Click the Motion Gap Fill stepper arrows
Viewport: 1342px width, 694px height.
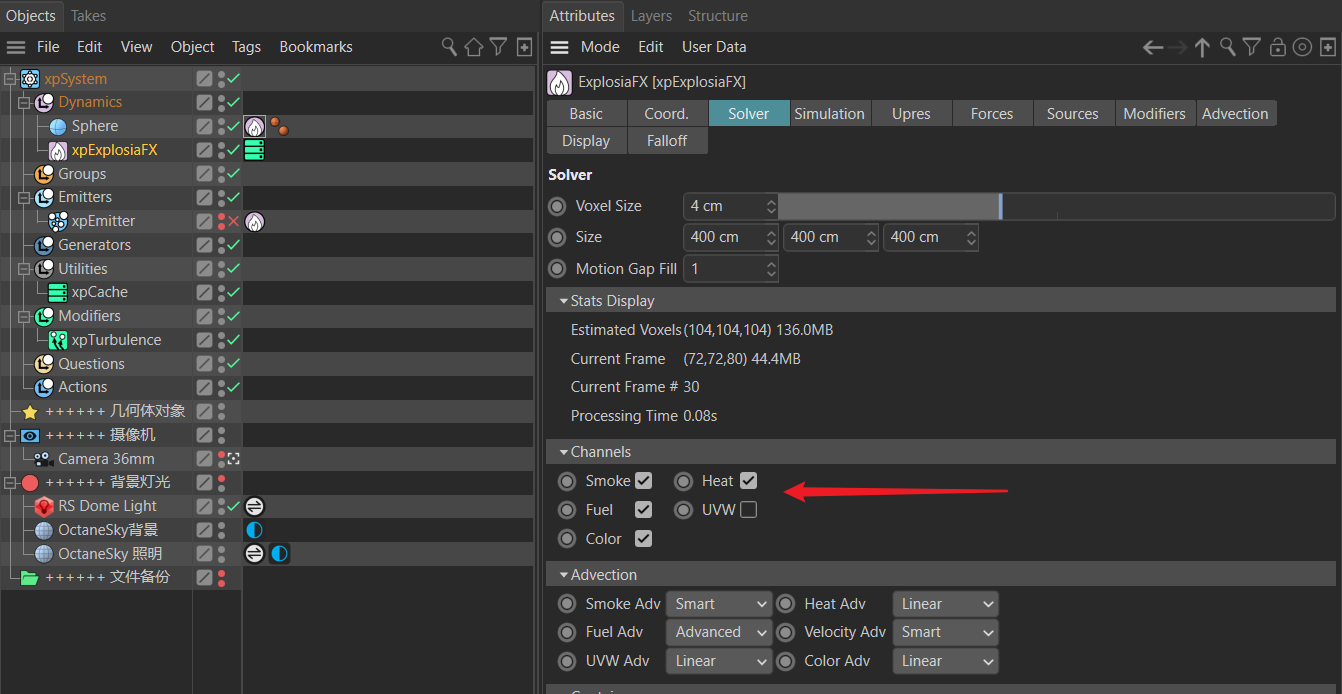click(x=771, y=269)
